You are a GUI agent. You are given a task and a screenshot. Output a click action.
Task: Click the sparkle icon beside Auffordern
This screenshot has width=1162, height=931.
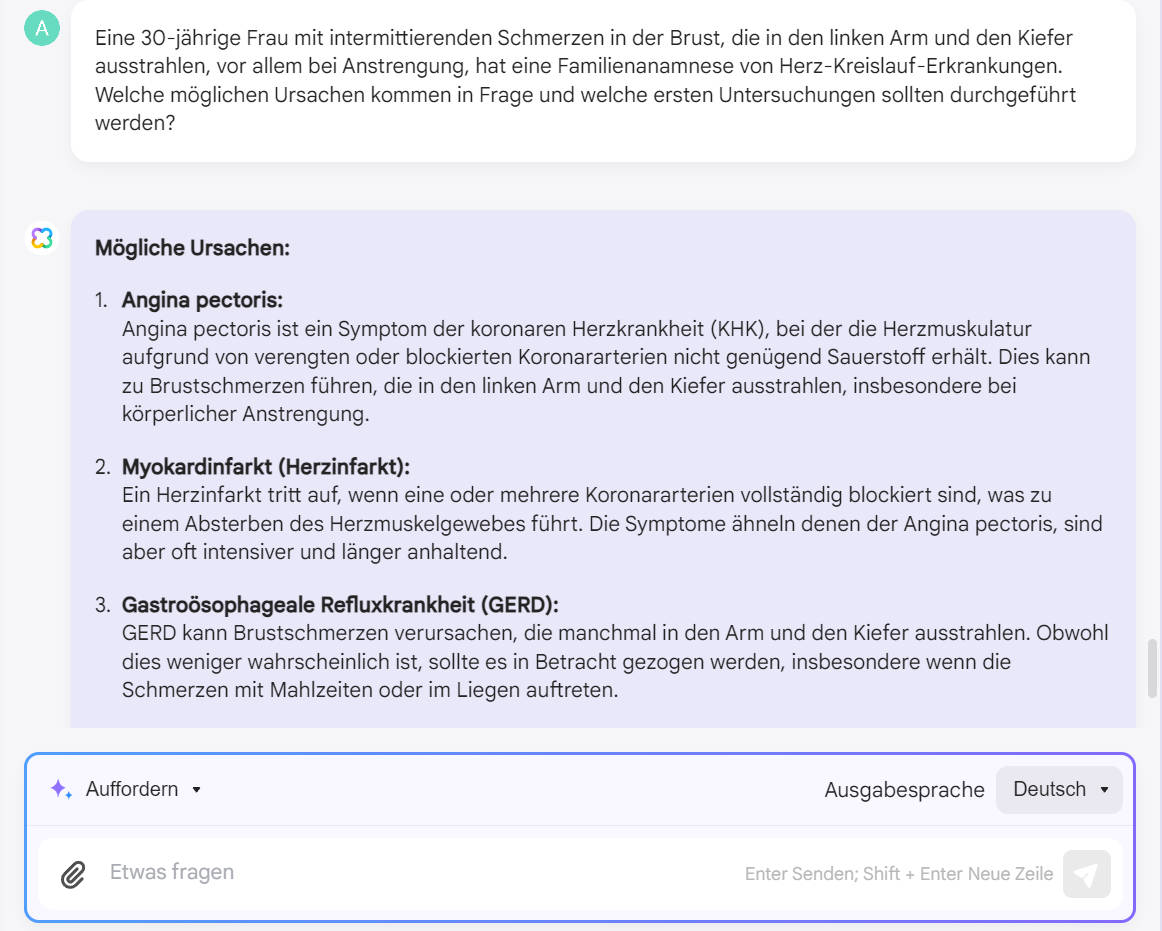pyautogui.click(x=62, y=789)
